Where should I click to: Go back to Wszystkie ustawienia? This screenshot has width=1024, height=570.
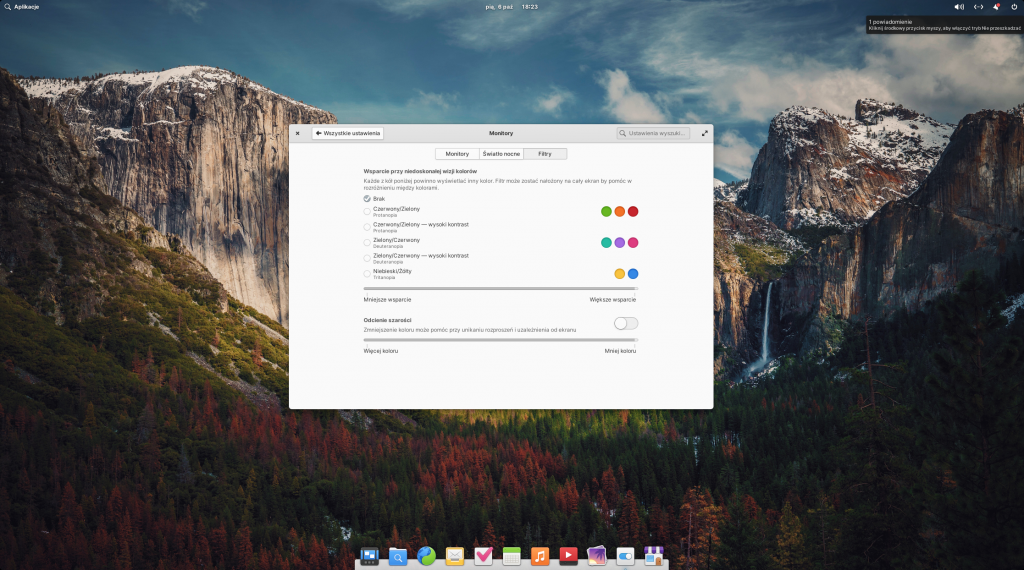347,133
